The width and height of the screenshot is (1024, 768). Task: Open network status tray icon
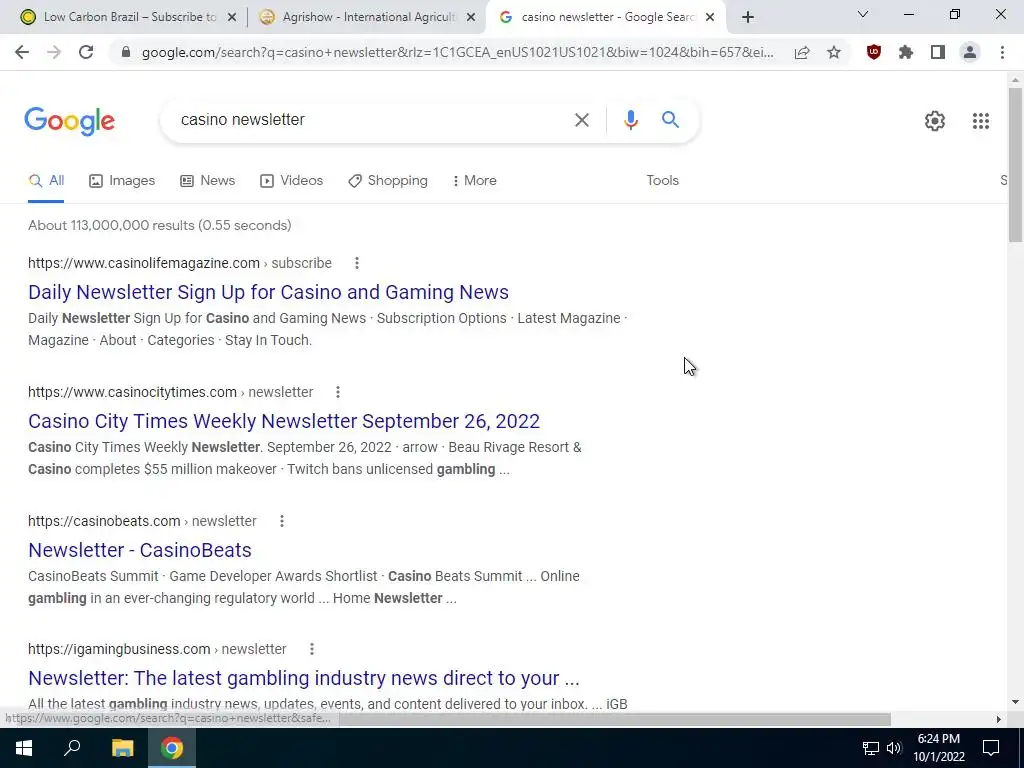pos(871,748)
